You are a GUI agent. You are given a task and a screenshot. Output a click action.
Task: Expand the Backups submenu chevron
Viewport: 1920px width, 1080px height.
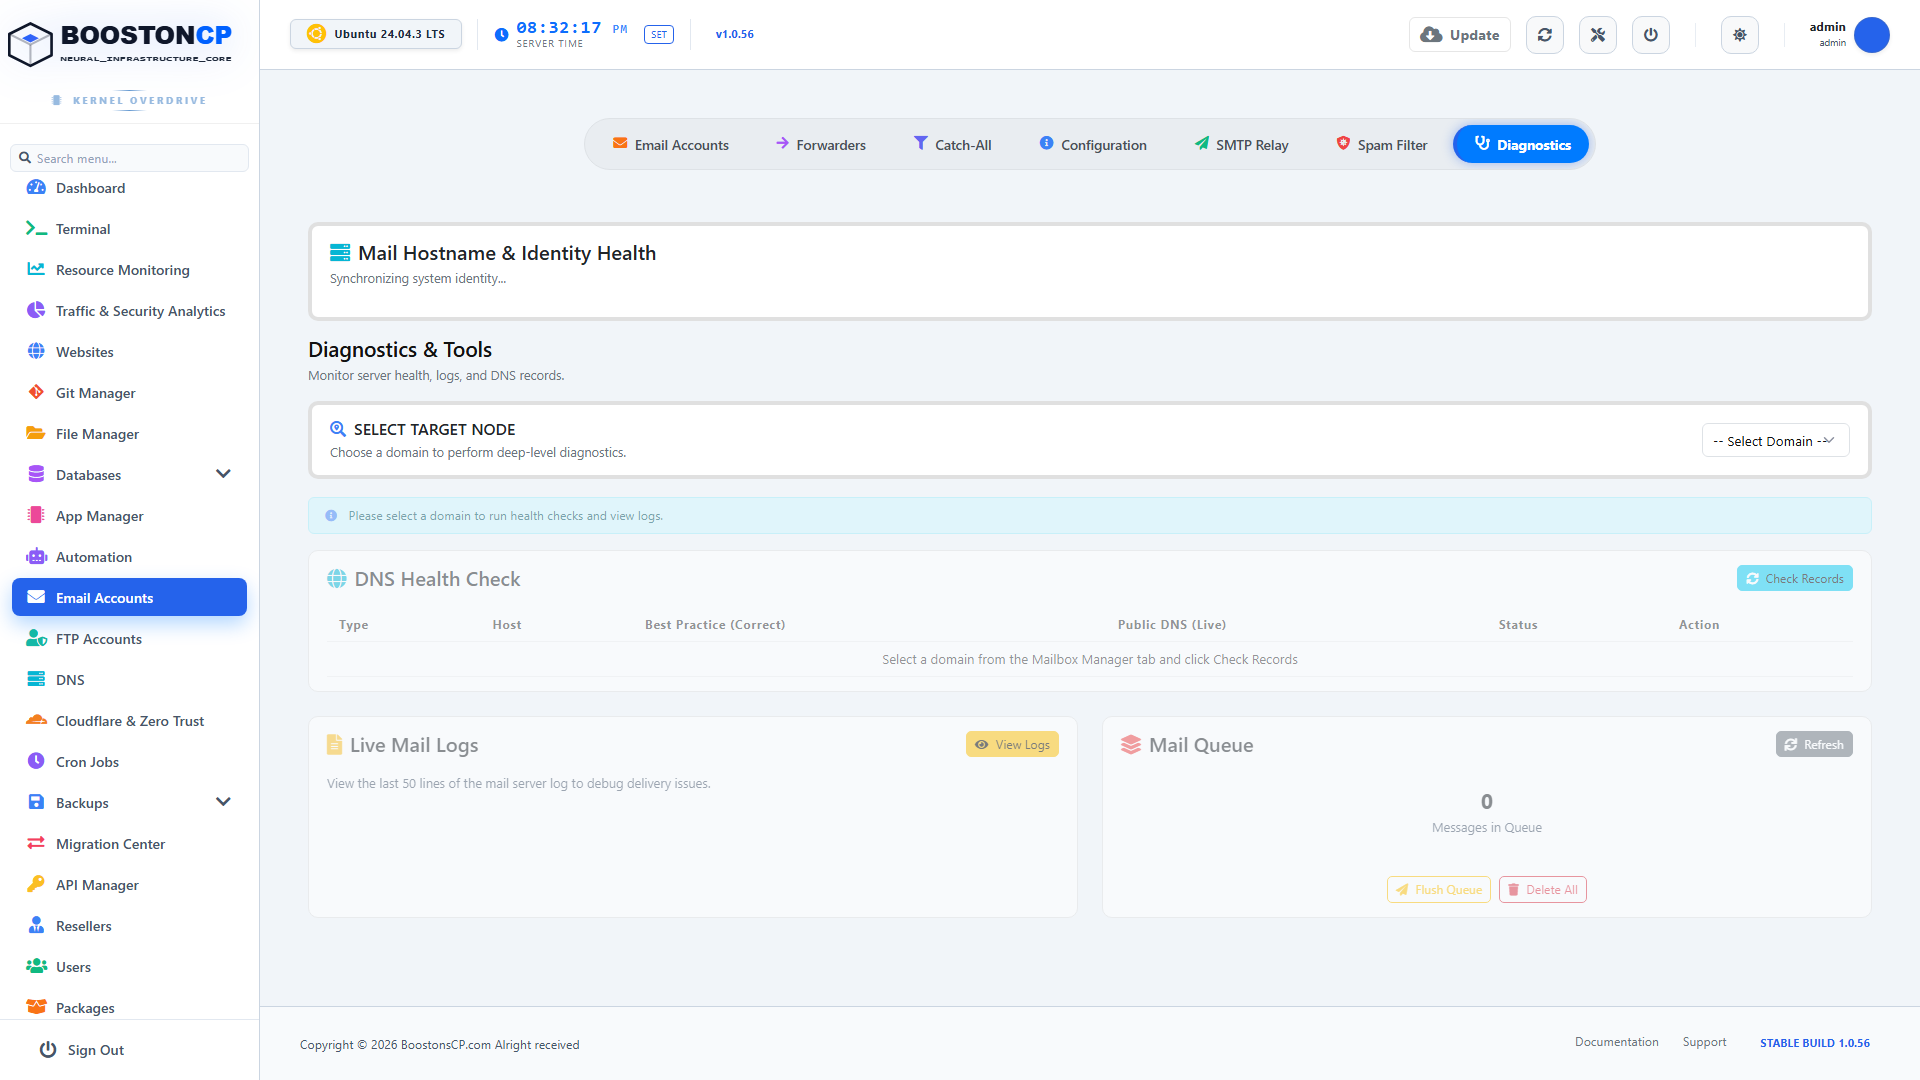pos(223,802)
